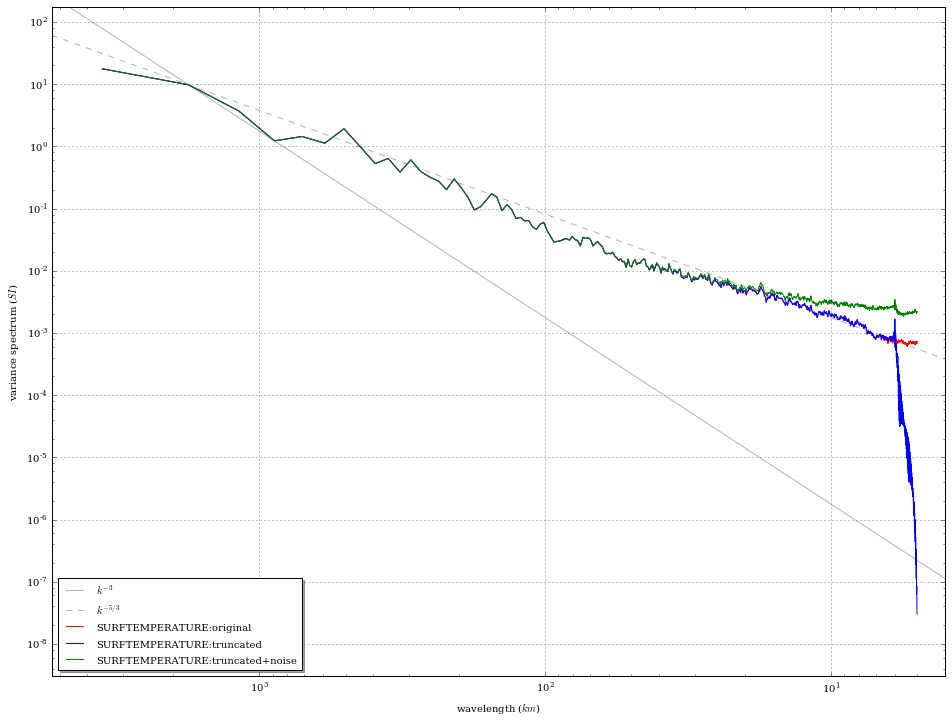The width and height of the screenshot is (952, 723).
Task: Click the dashed gray k⁻⁵ᐟ³ line sample in legend
Action: coord(77,607)
